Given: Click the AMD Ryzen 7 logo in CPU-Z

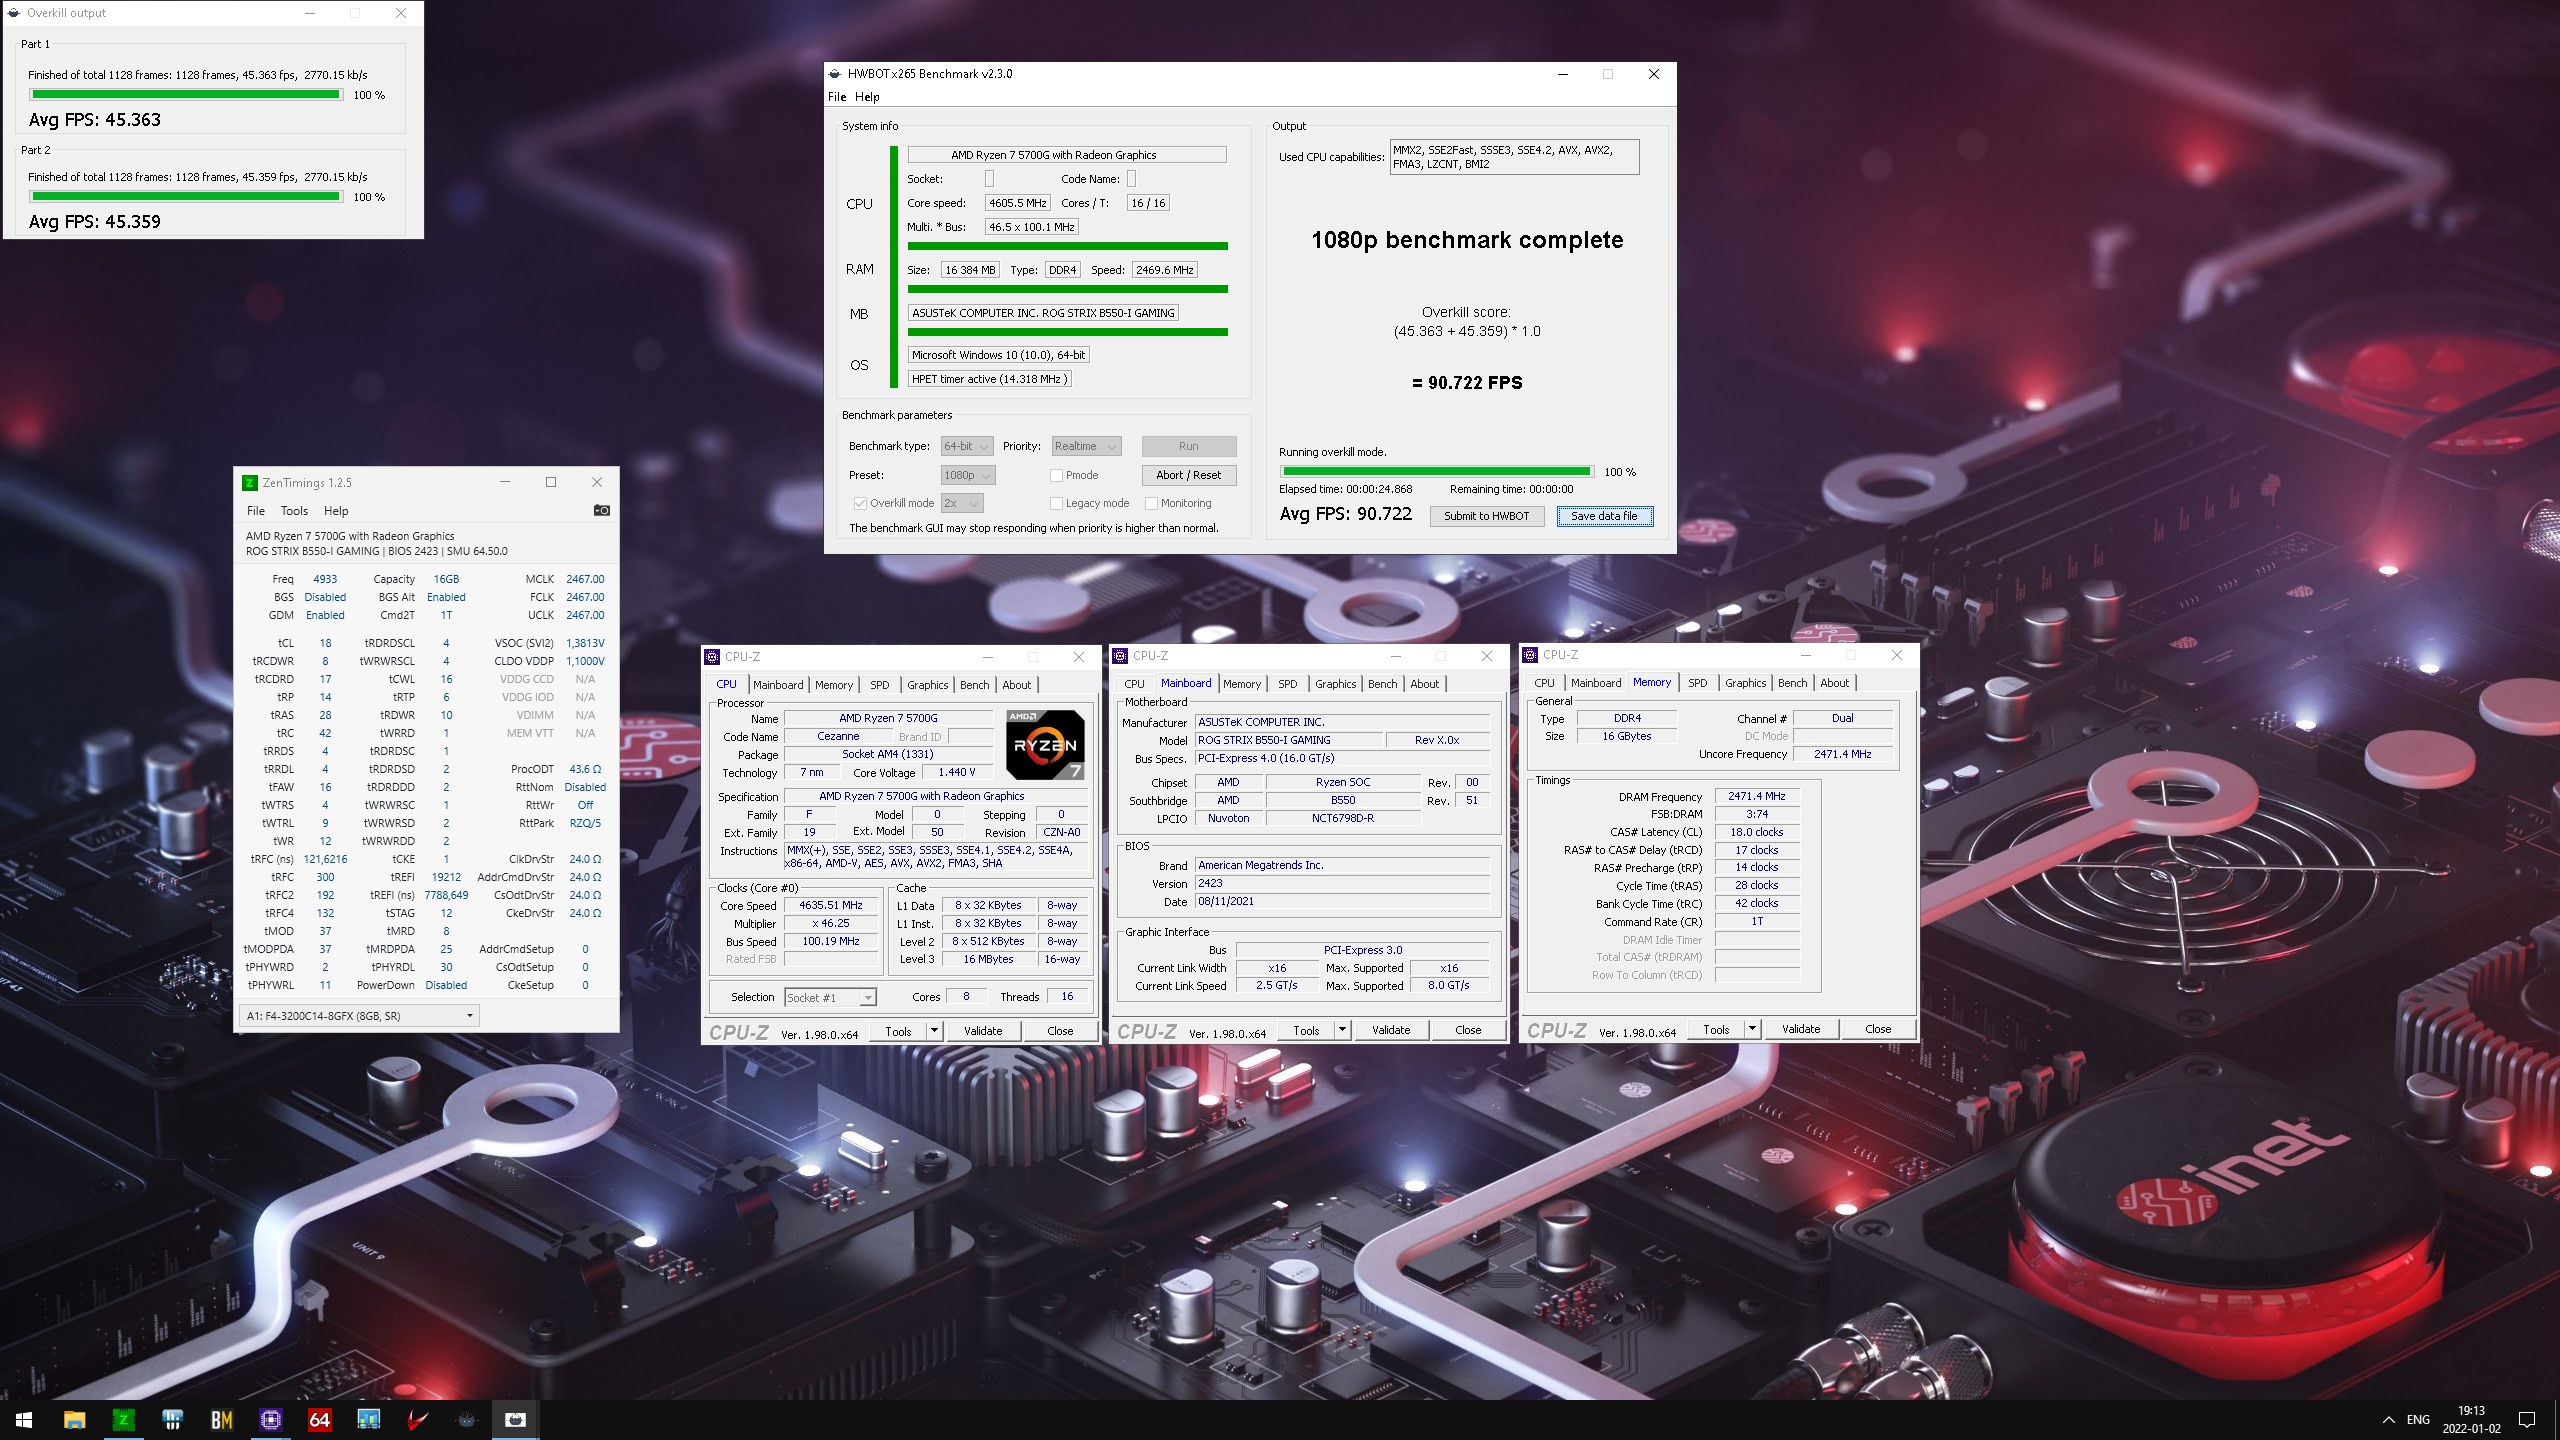Looking at the screenshot, I should click(1045, 745).
